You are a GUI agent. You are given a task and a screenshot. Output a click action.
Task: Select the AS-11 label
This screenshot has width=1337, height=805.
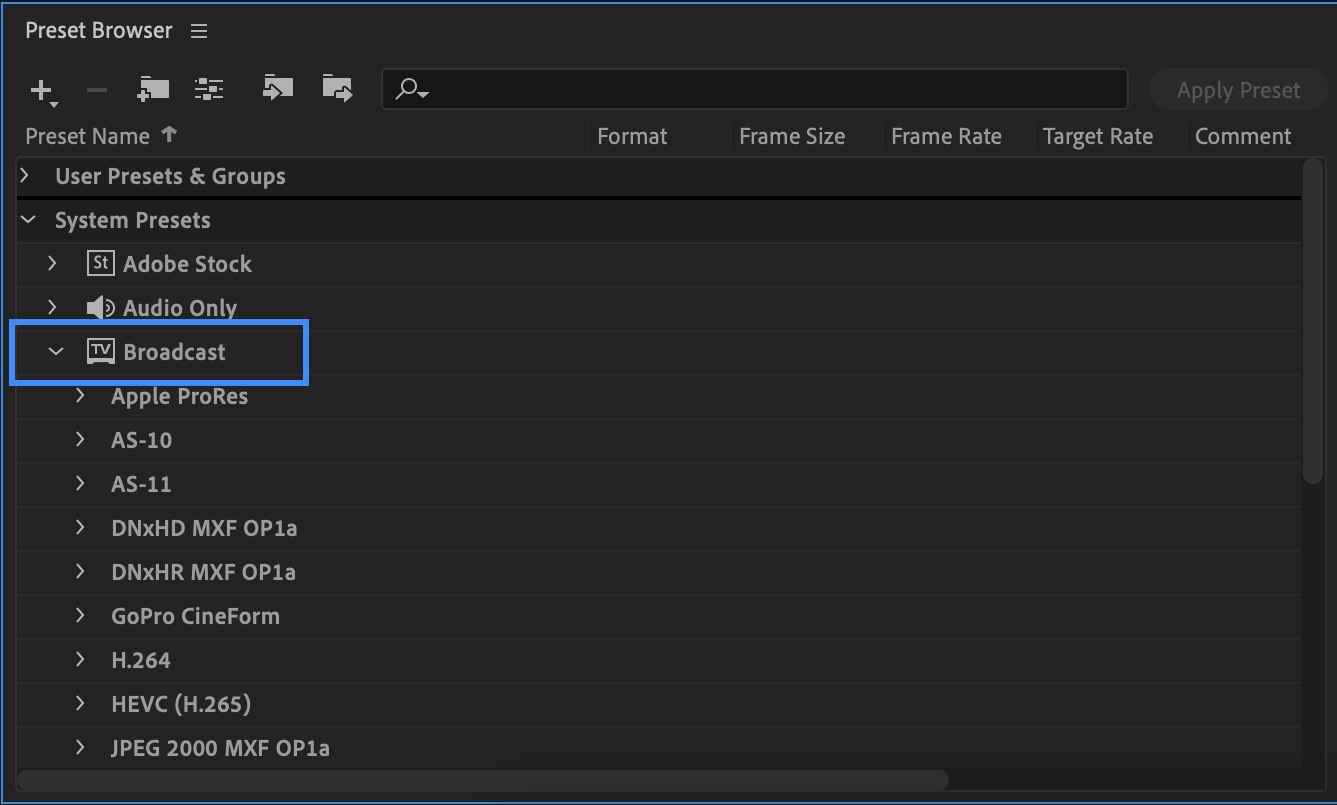[x=142, y=484]
